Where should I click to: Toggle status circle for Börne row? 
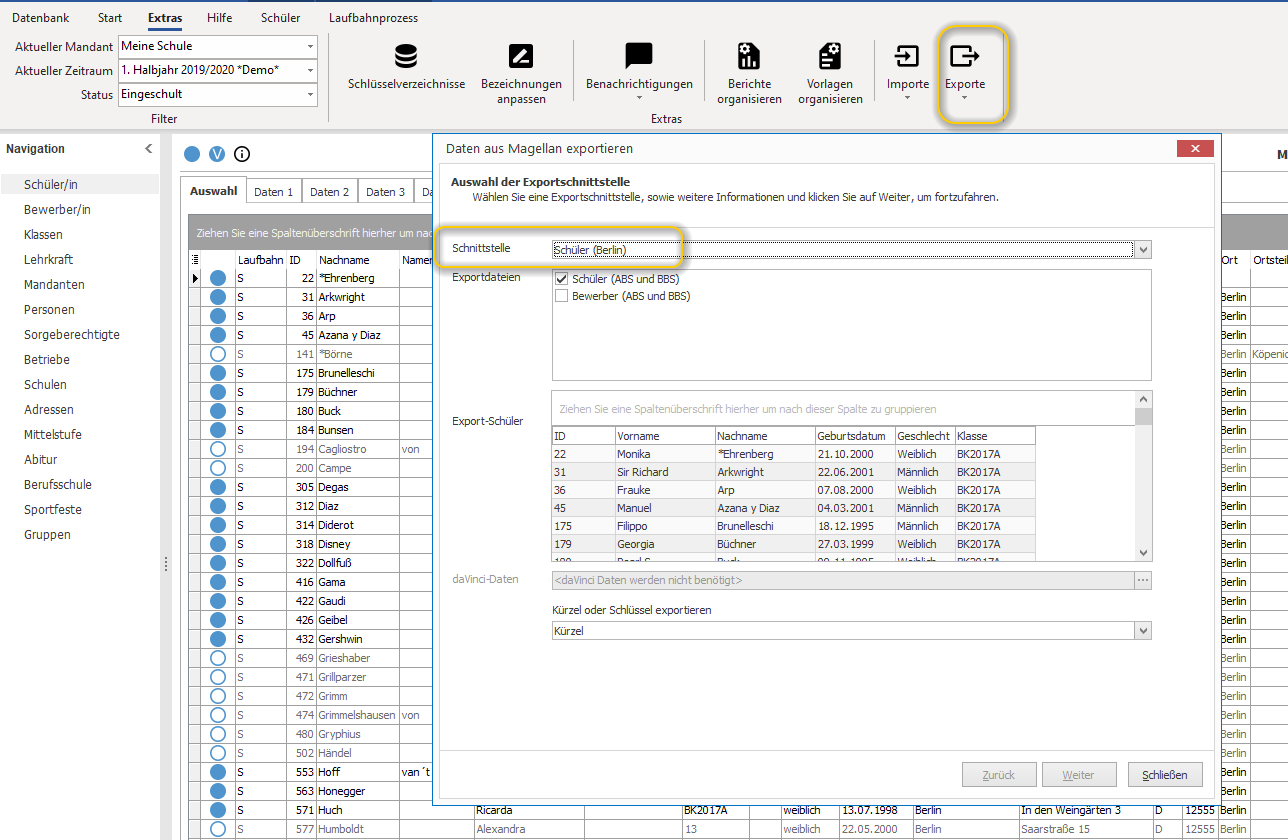pos(218,354)
